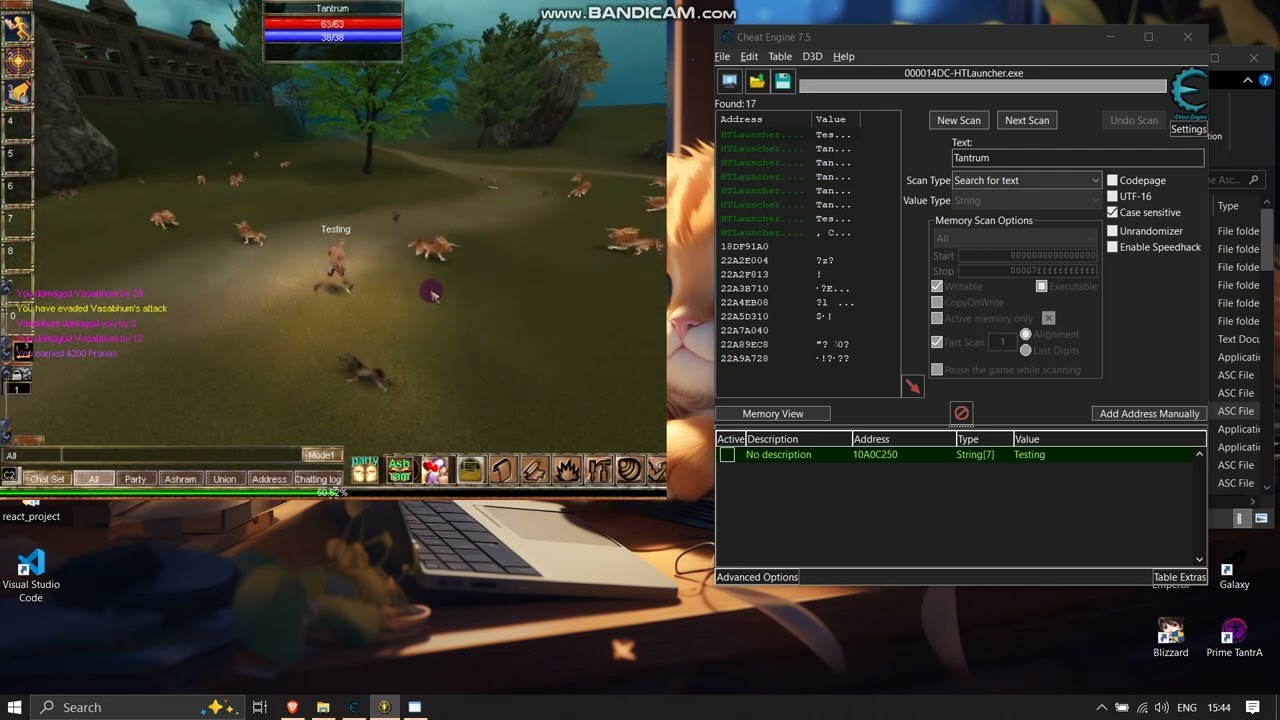The height and width of the screenshot is (720, 1280).
Task: Switch to the Union chat tab
Action: coord(224,479)
